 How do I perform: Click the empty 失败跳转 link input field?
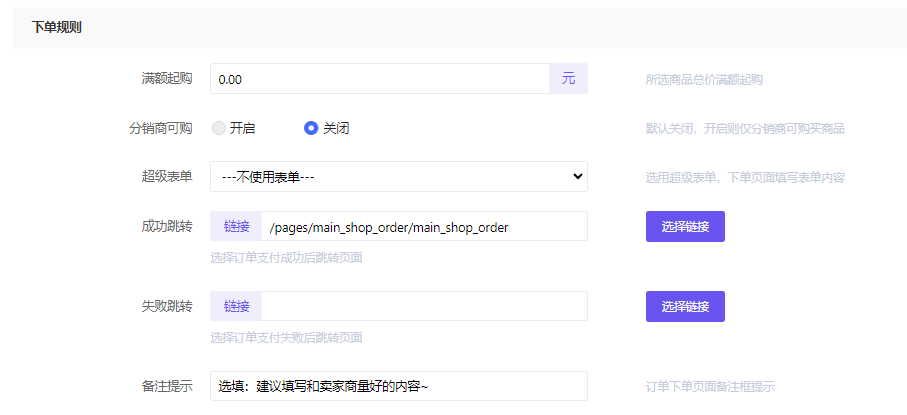(424, 306)
